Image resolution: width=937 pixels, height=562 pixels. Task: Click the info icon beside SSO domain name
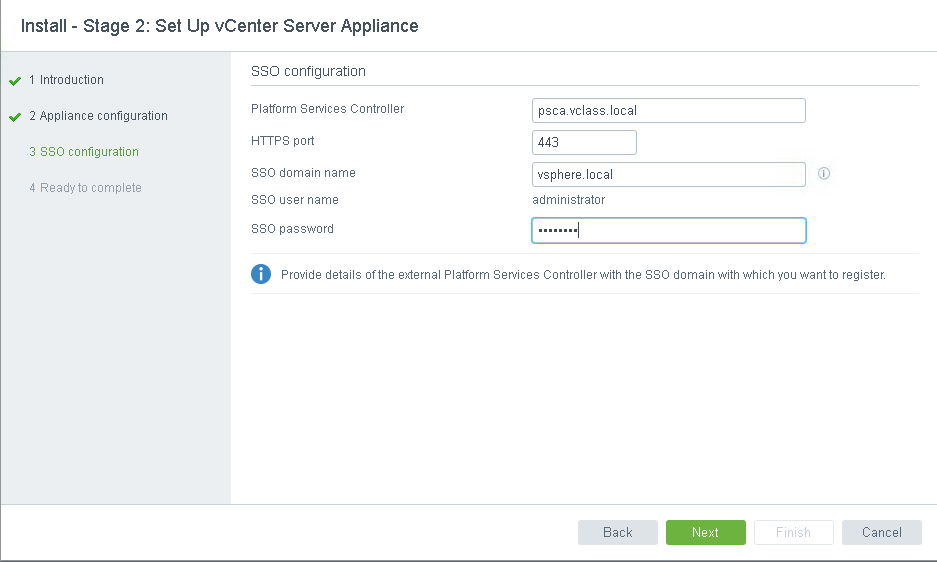(824, 173)
